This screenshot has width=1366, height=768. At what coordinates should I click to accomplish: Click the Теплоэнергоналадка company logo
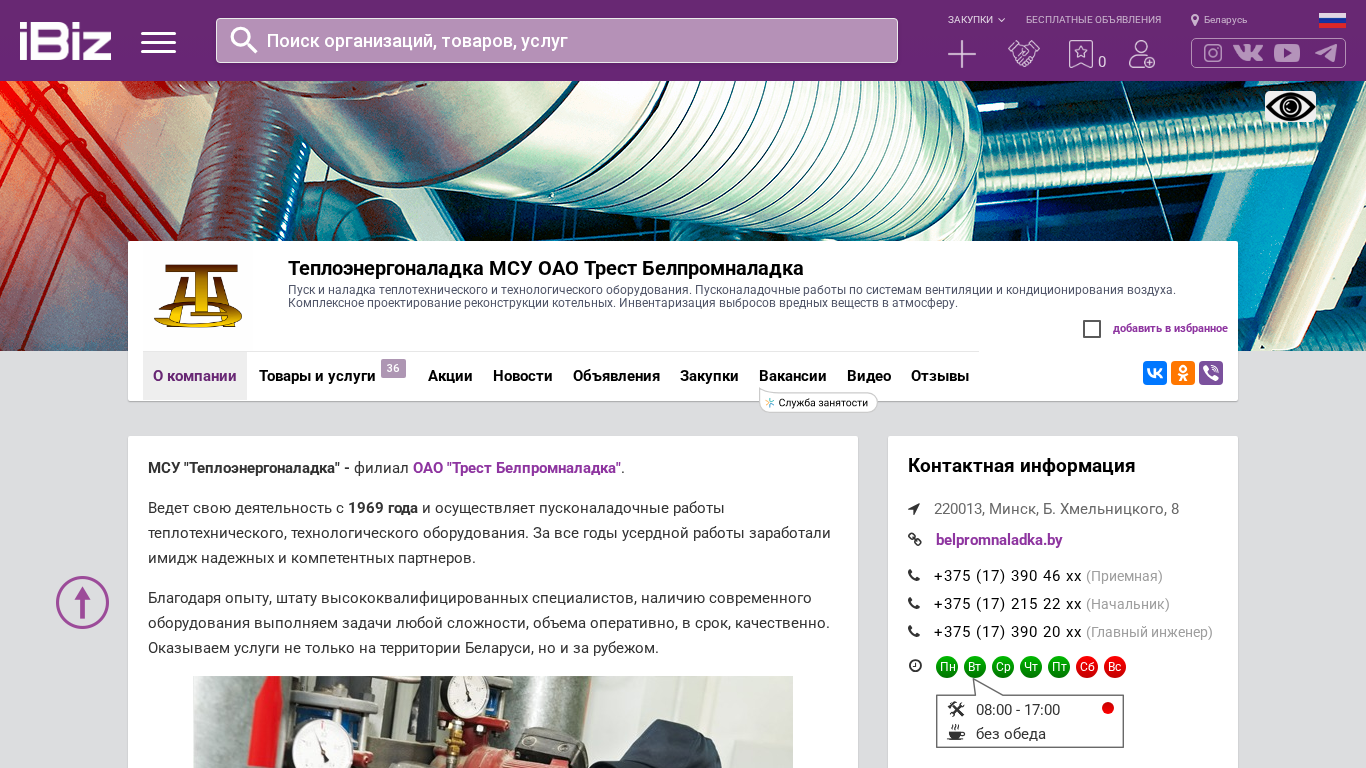pos(197,296)
